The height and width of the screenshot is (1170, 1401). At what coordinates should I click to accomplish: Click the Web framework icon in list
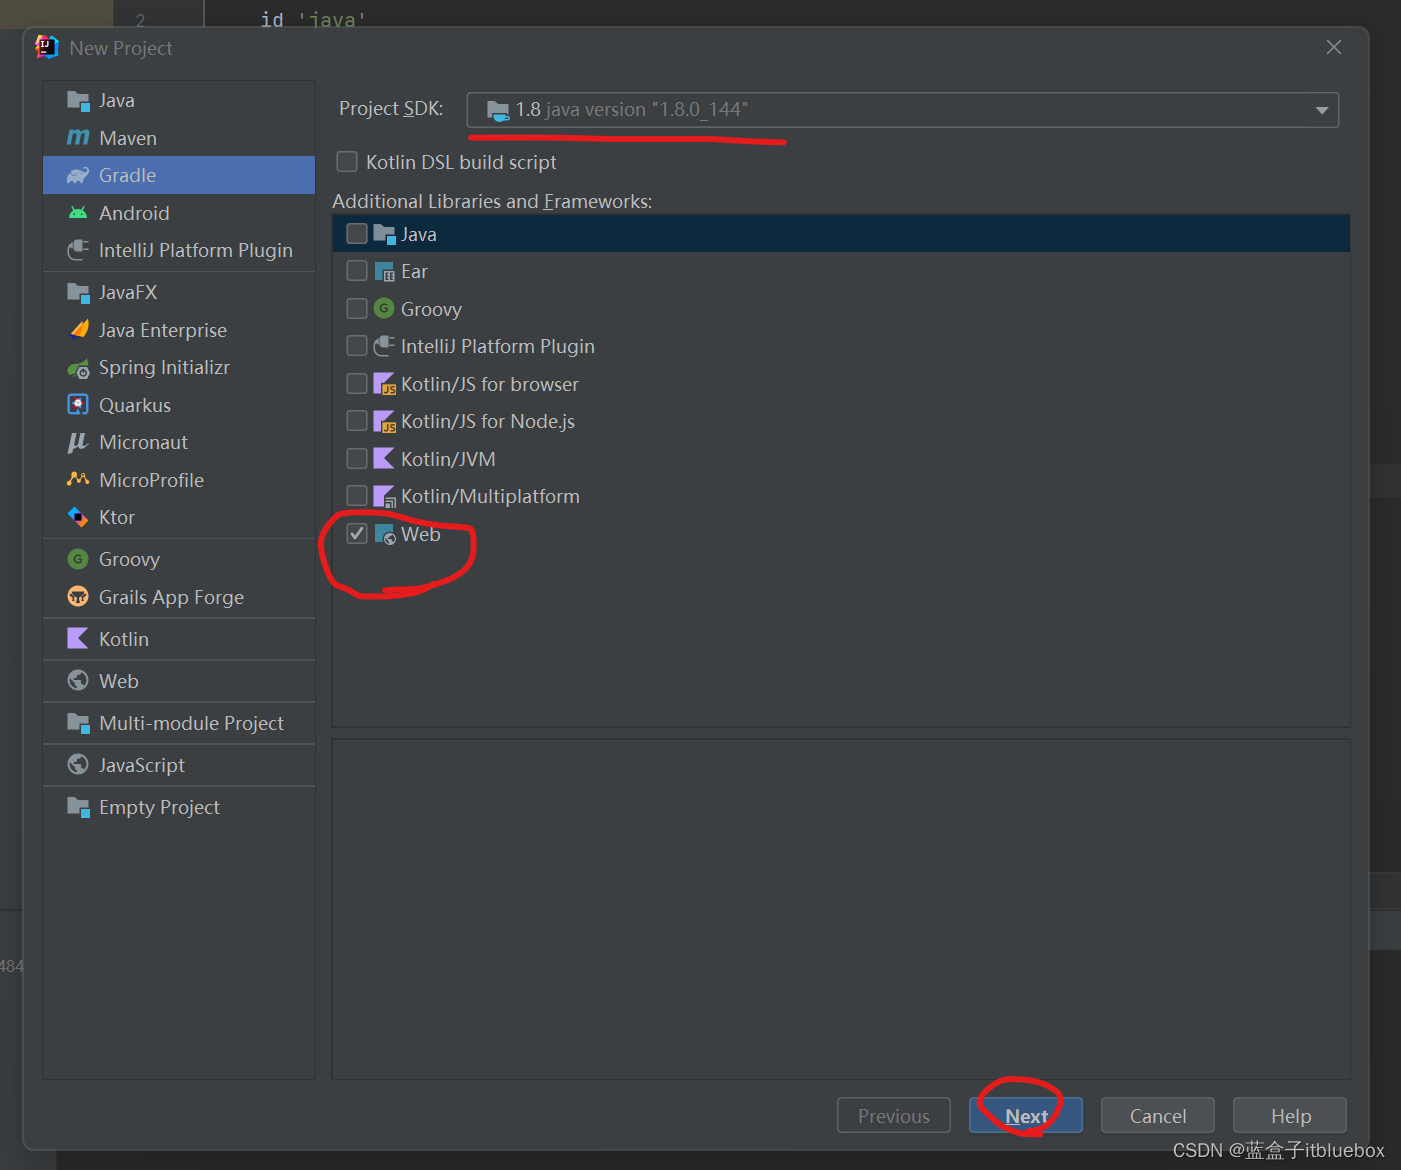pyautogui.click(x=385, y=534)
